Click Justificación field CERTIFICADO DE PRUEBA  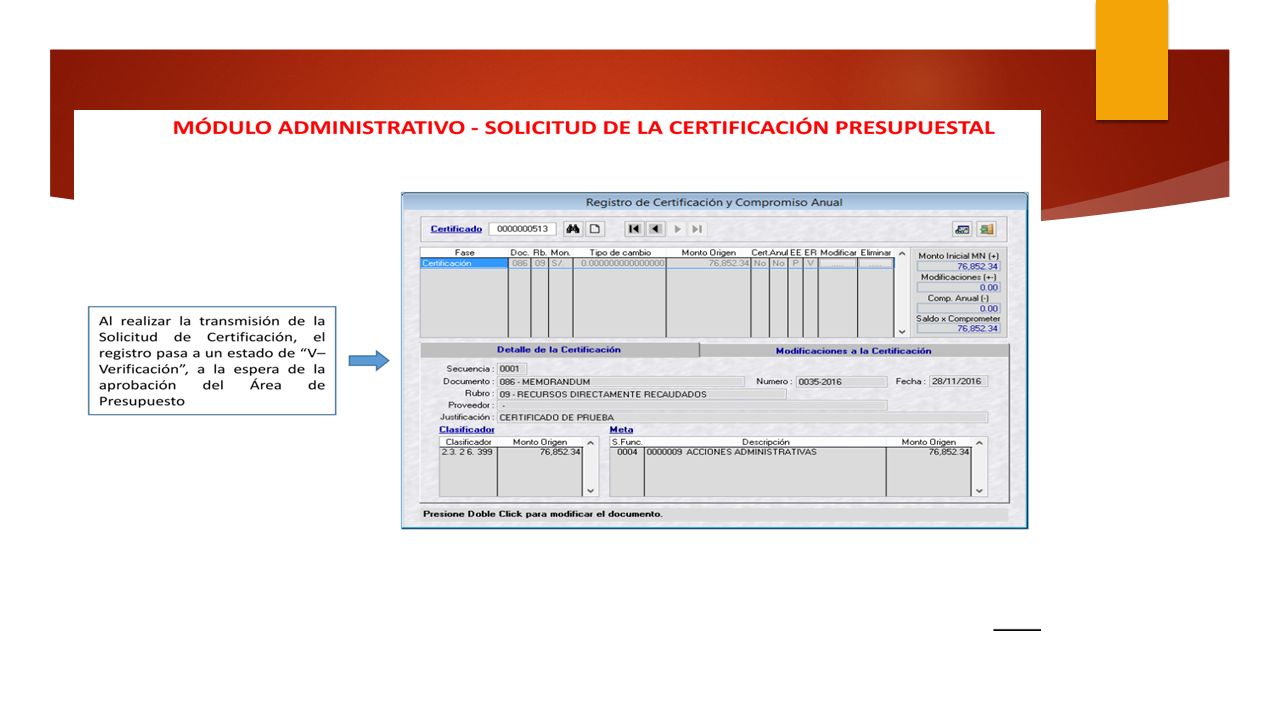coord(742,417)
